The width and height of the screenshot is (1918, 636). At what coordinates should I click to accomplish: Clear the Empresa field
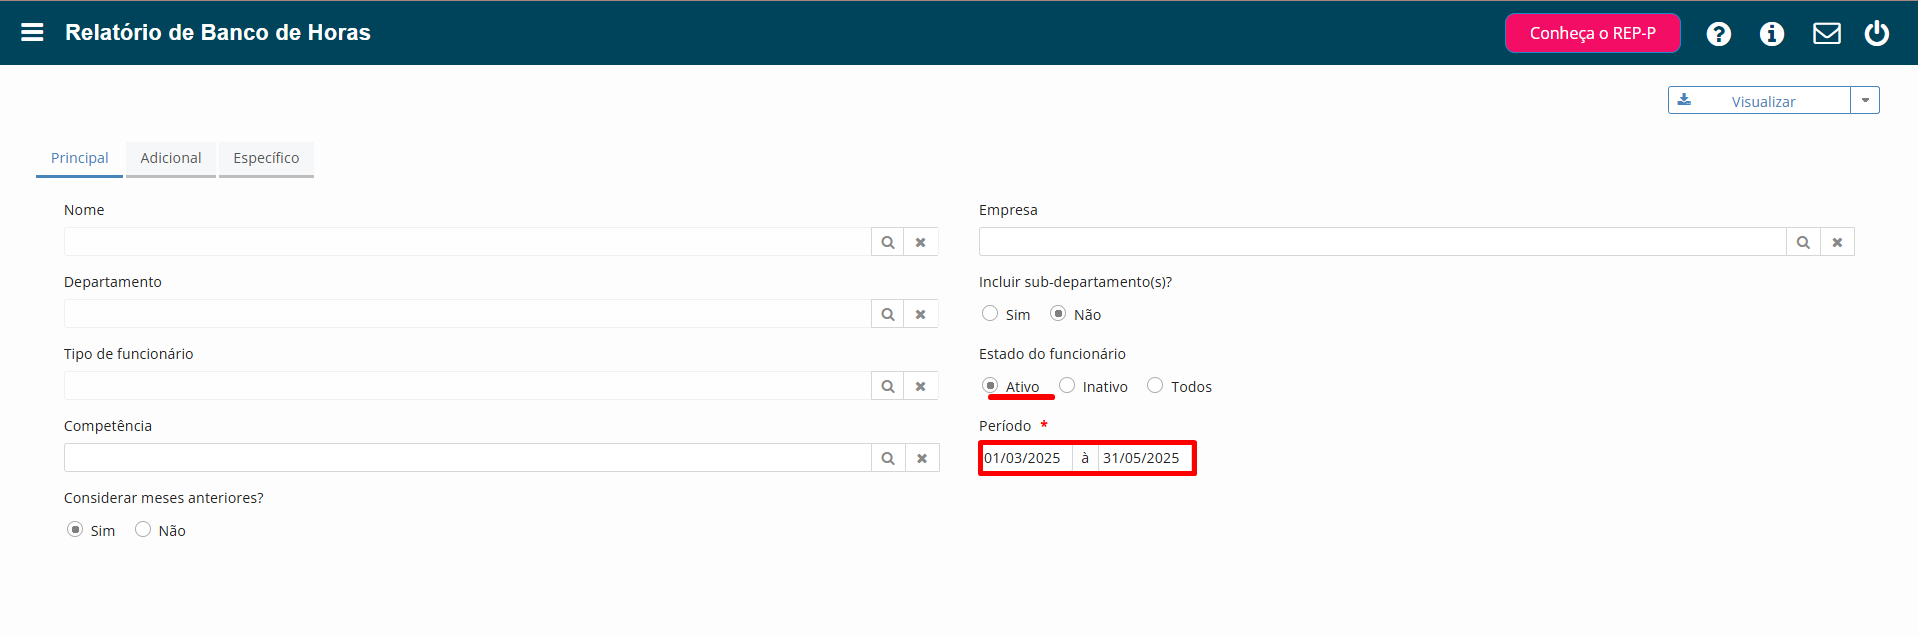point(1837,242)
